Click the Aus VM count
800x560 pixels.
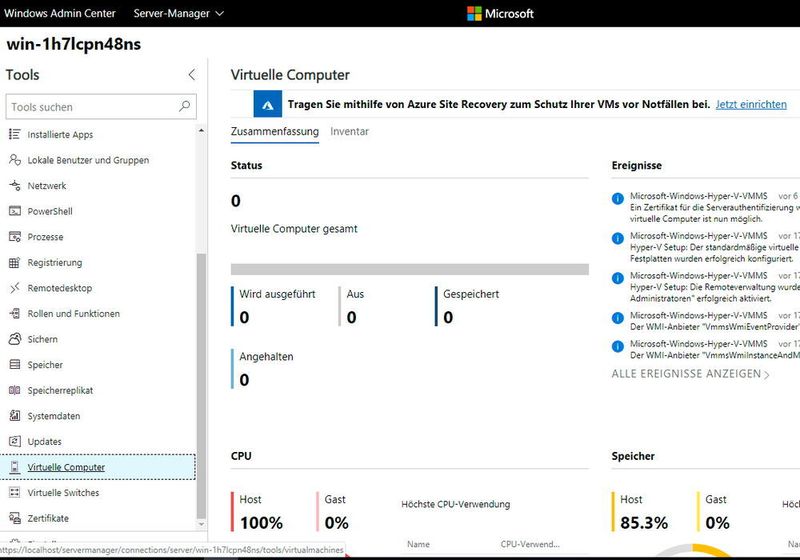tap(352, 317)
